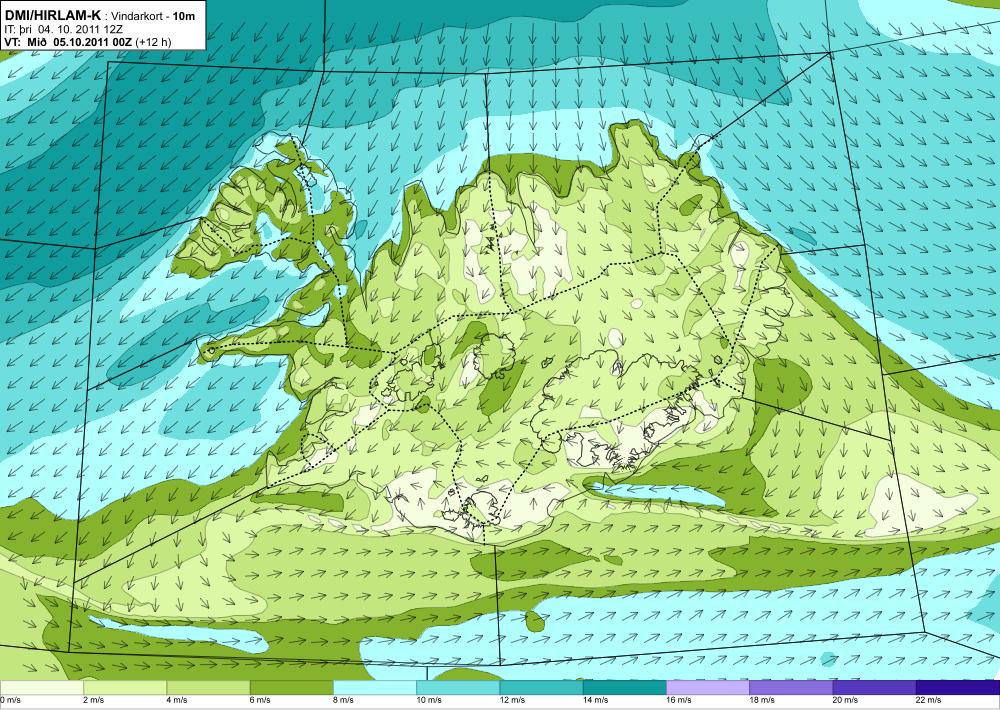Click the 'VT: Mið 05.10.2011 00Z (+12 h)' line
Screen dimensions: 1000x710
coord(88,42)
